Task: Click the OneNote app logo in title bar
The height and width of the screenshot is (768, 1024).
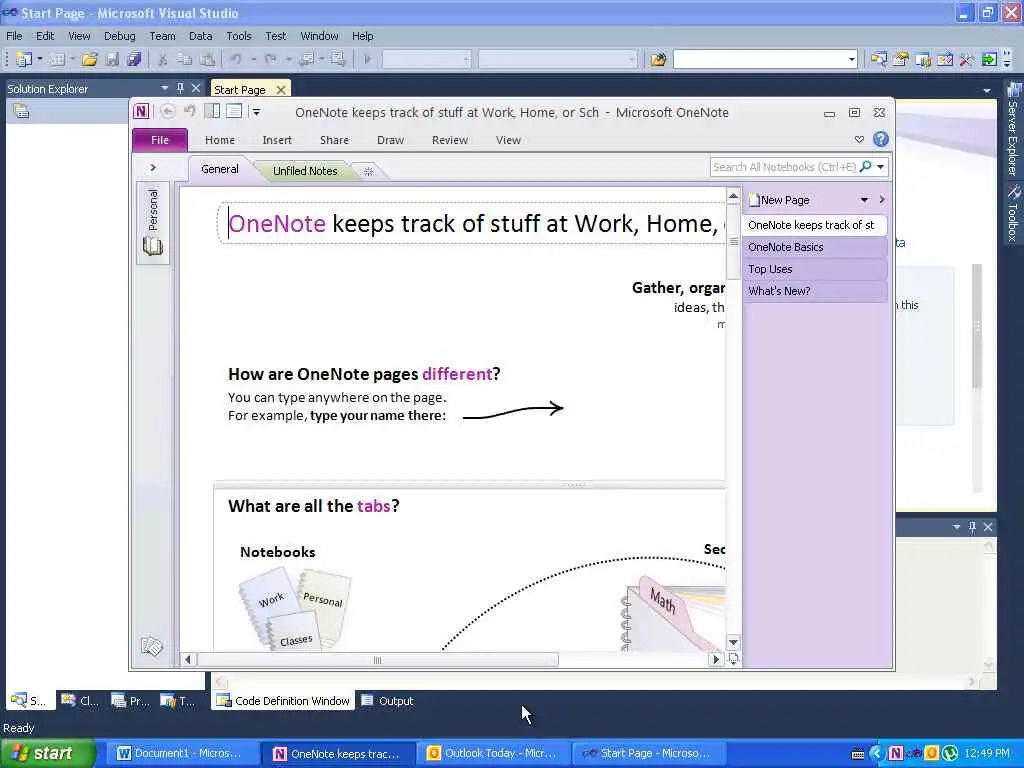Action: tap(141, 112)
